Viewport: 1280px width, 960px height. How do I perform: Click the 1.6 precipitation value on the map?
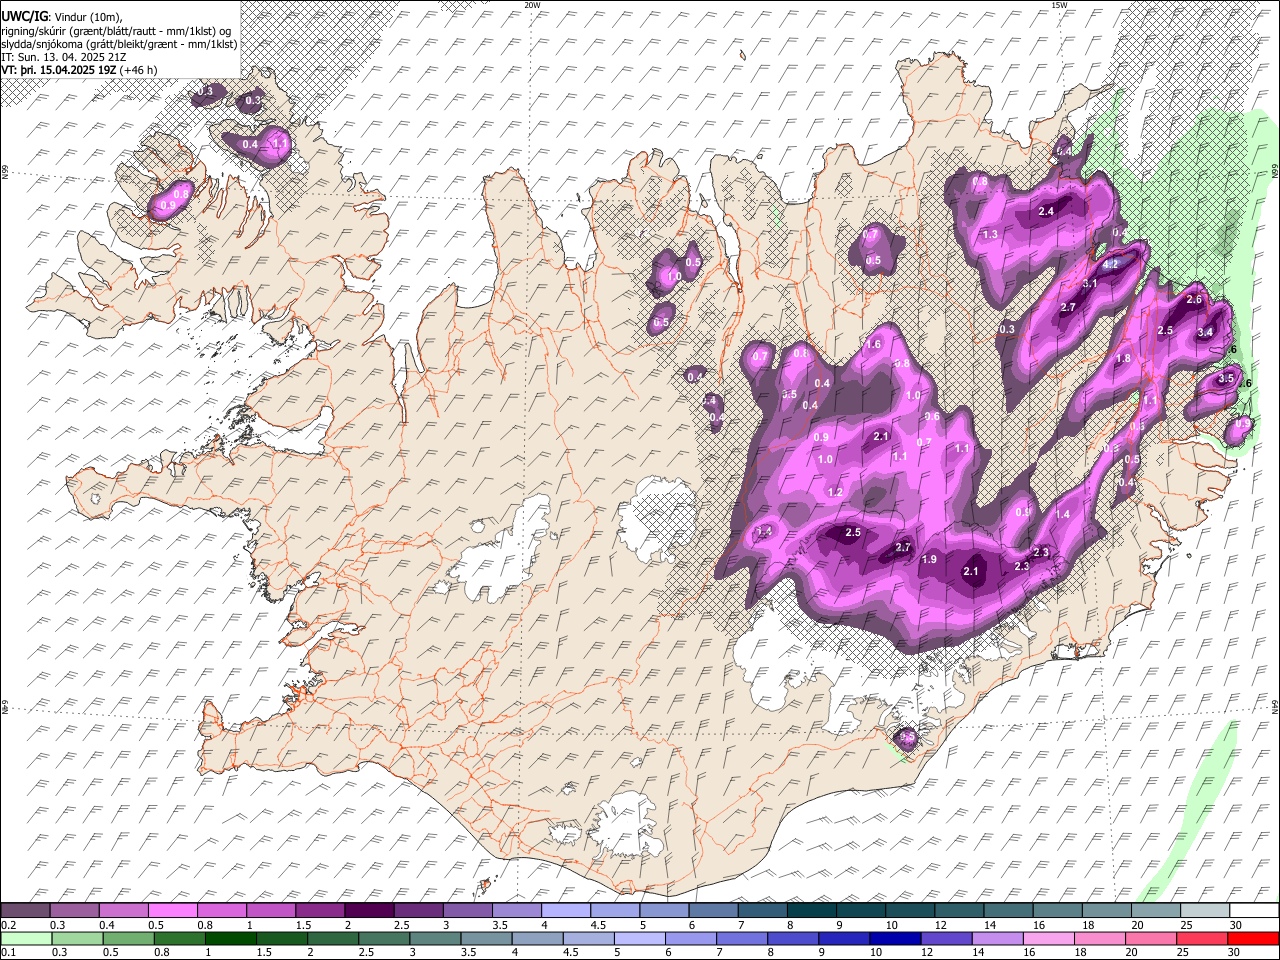[874, 344]
